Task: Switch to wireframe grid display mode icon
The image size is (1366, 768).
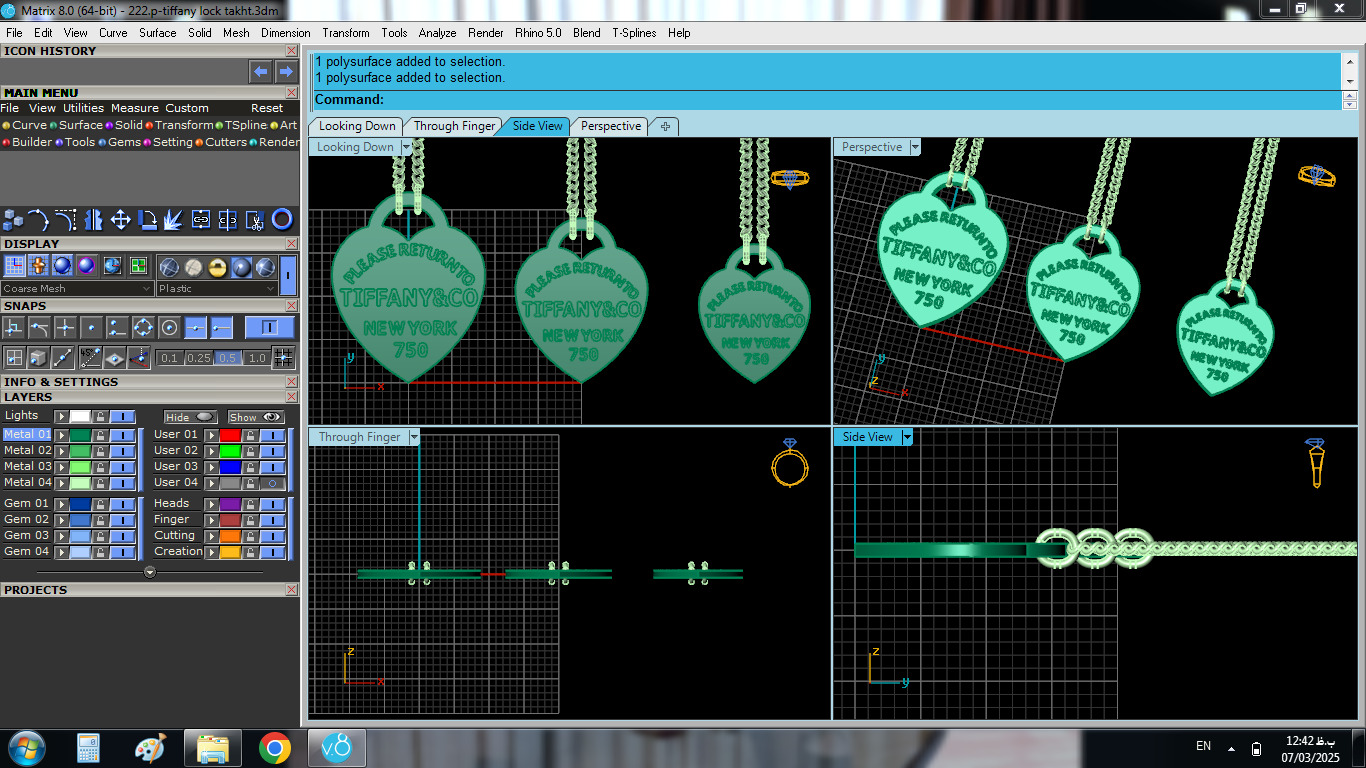Action: click(x=14, y=266)
